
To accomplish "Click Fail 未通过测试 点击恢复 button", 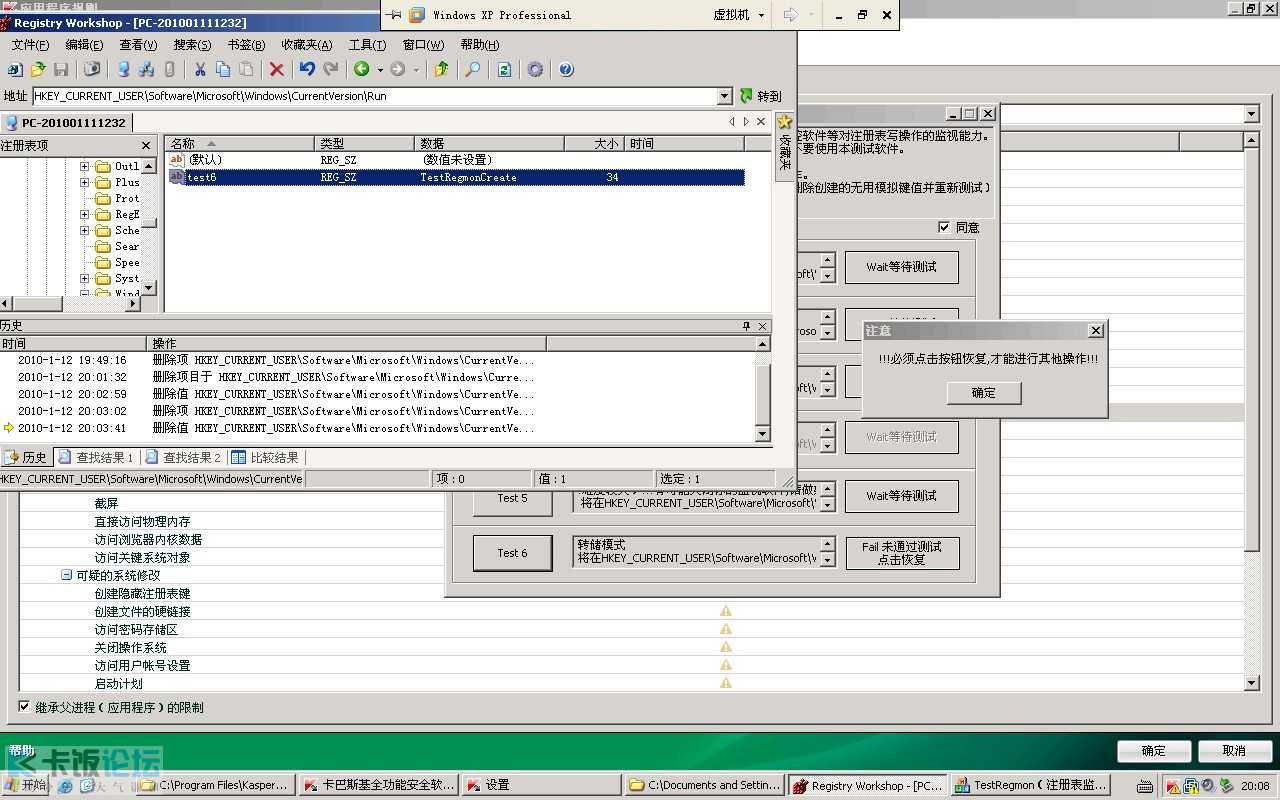I will point(902,553).
